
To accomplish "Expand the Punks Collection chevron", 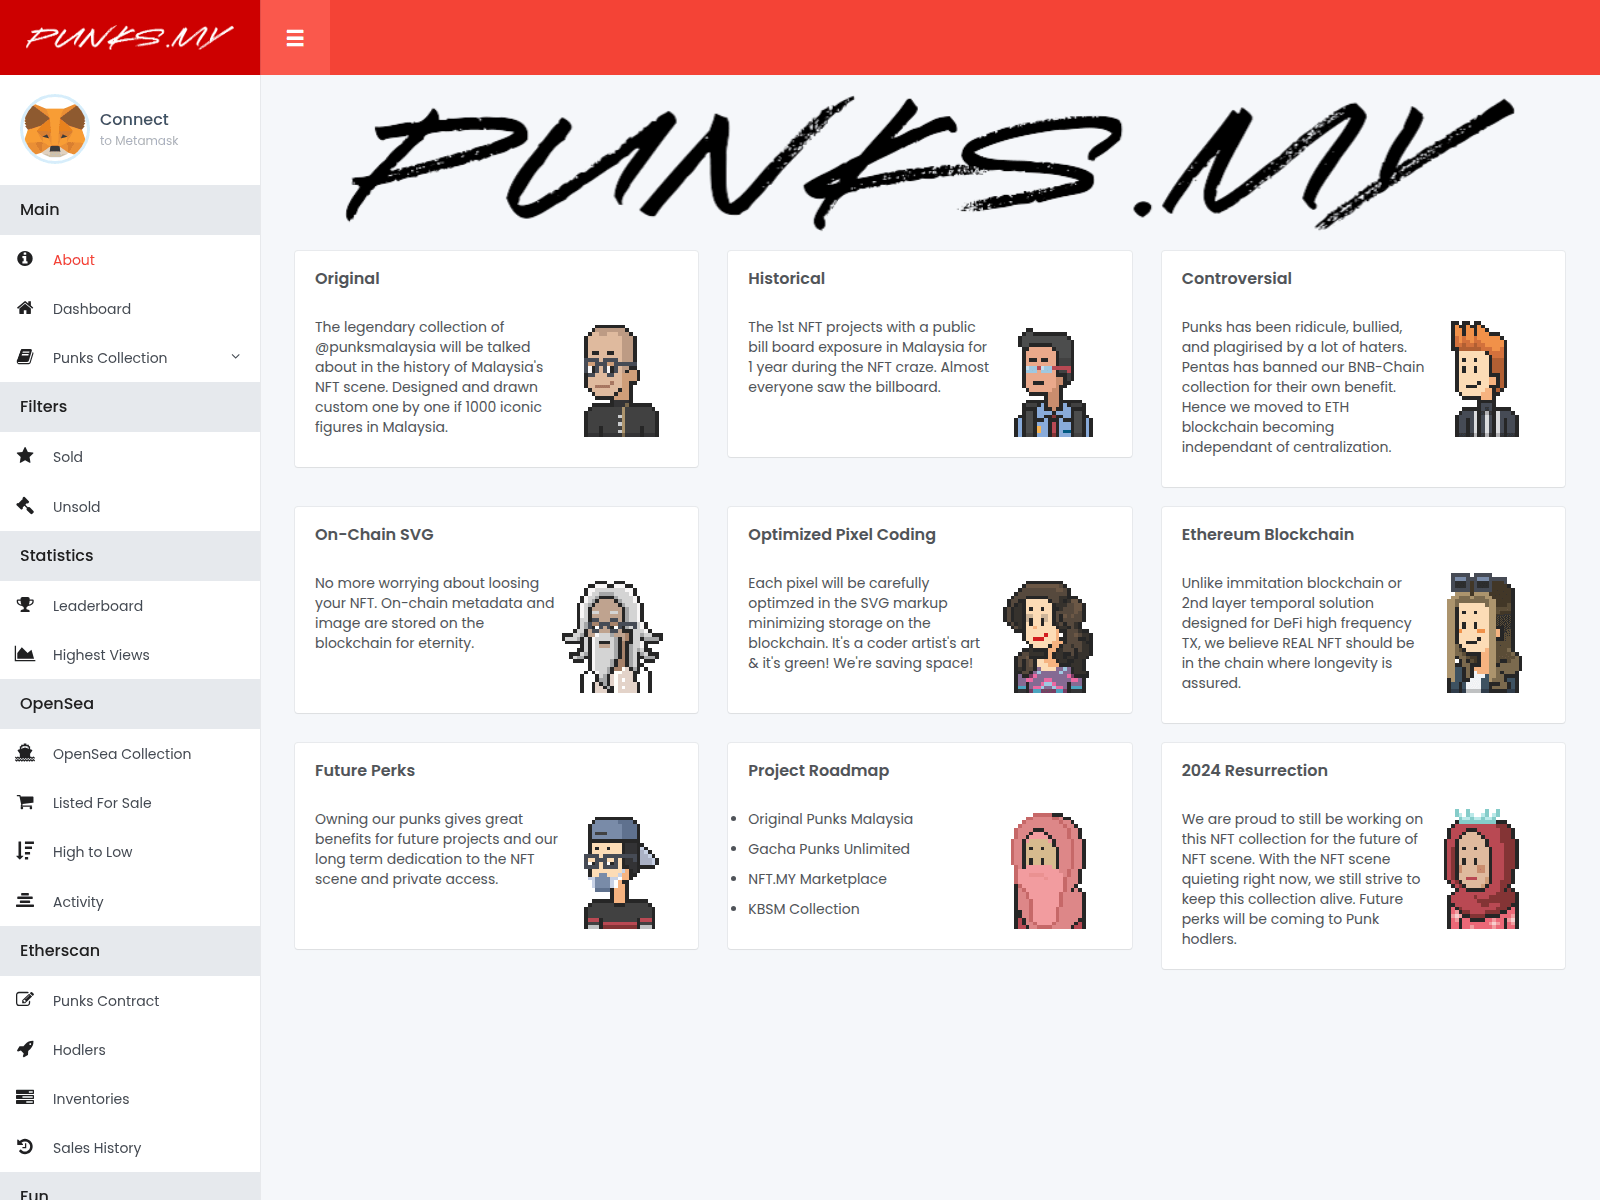I will point(236,357).
